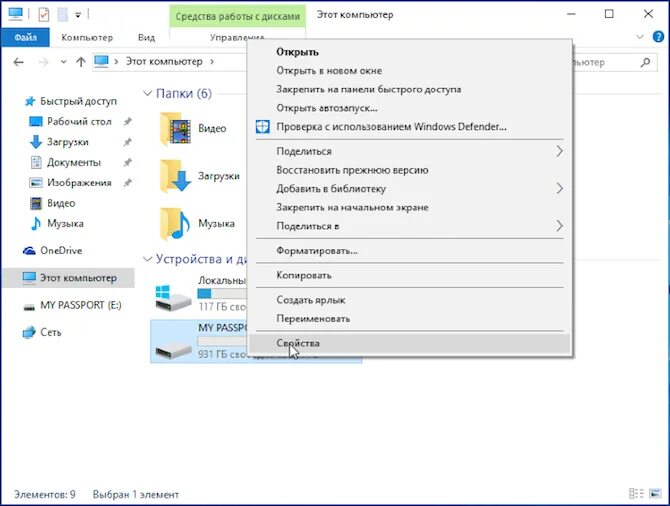Viewport: 670px width, 506px height.
Task: Open the Customize Quick Access Toolbar dropdown arrow
Action: 78,15
